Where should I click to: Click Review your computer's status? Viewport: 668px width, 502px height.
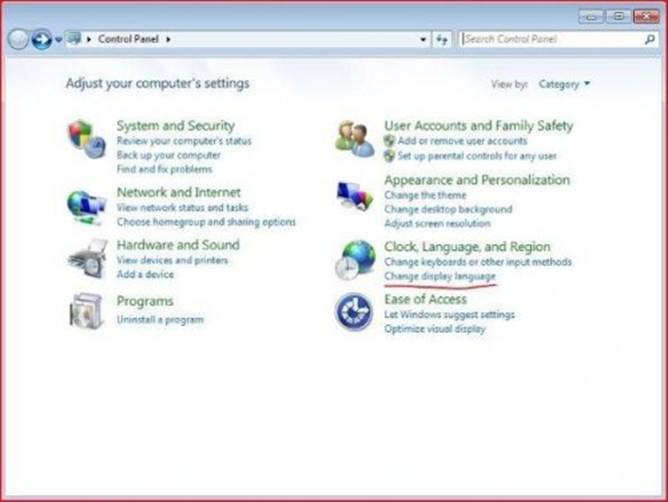click(x=184, y=141)
